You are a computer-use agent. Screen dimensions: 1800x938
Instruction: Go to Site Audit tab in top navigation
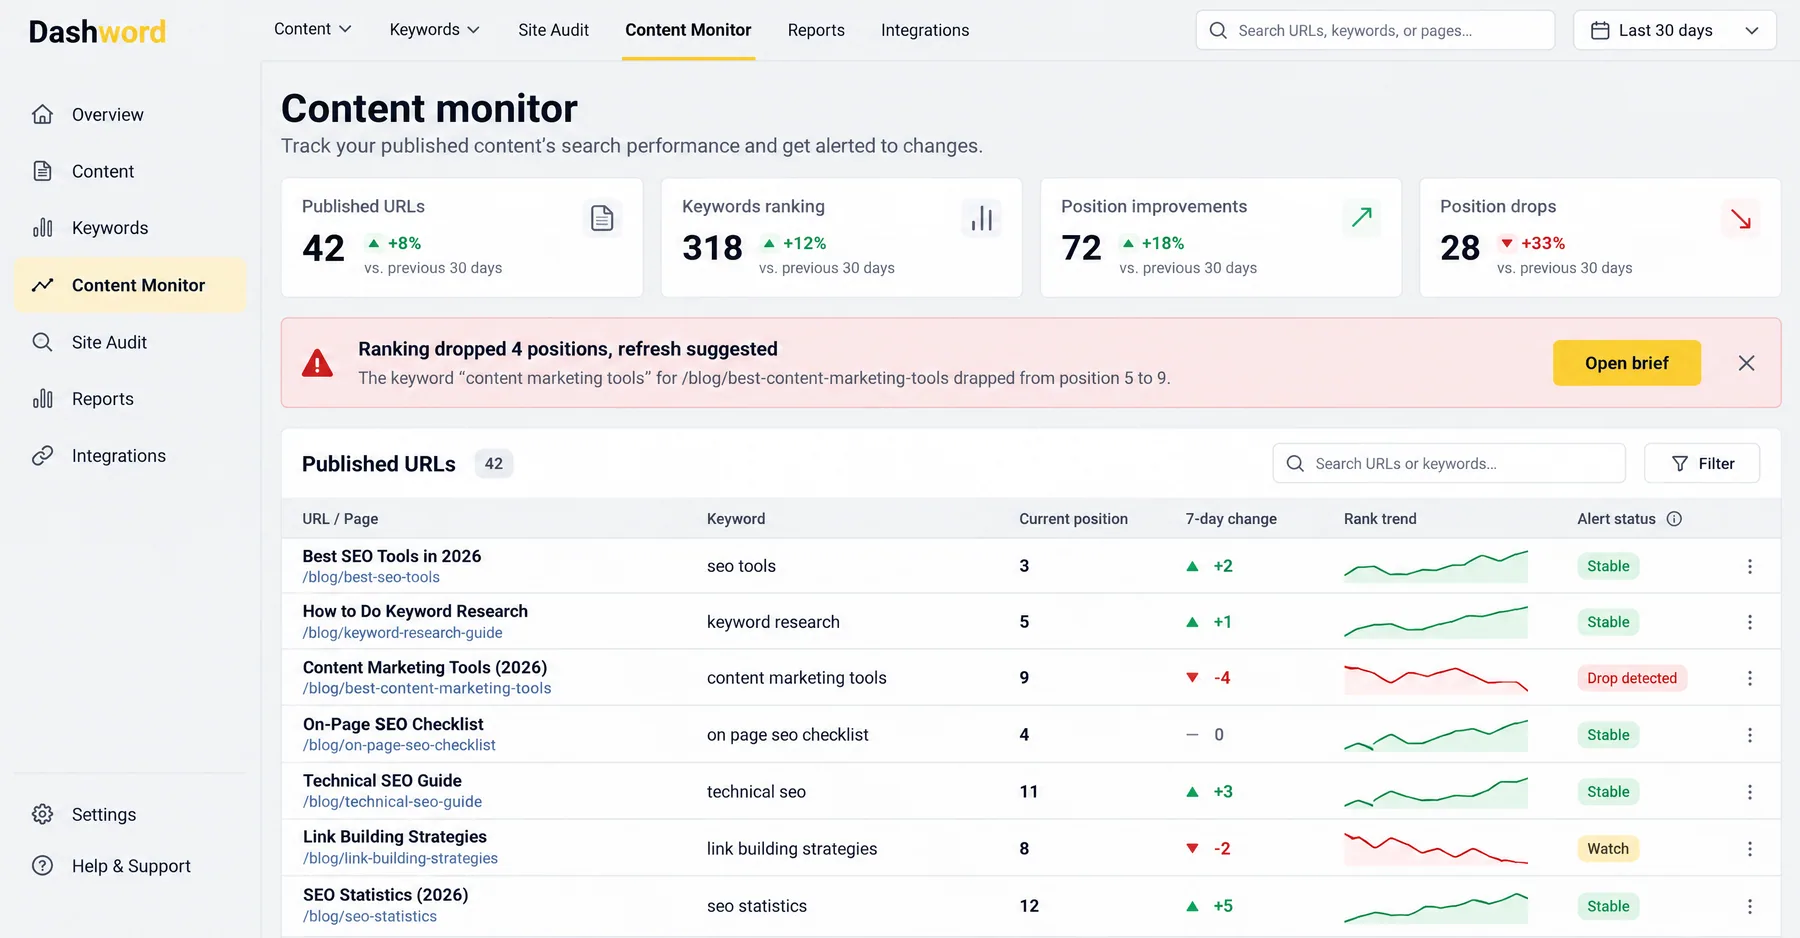553,30
